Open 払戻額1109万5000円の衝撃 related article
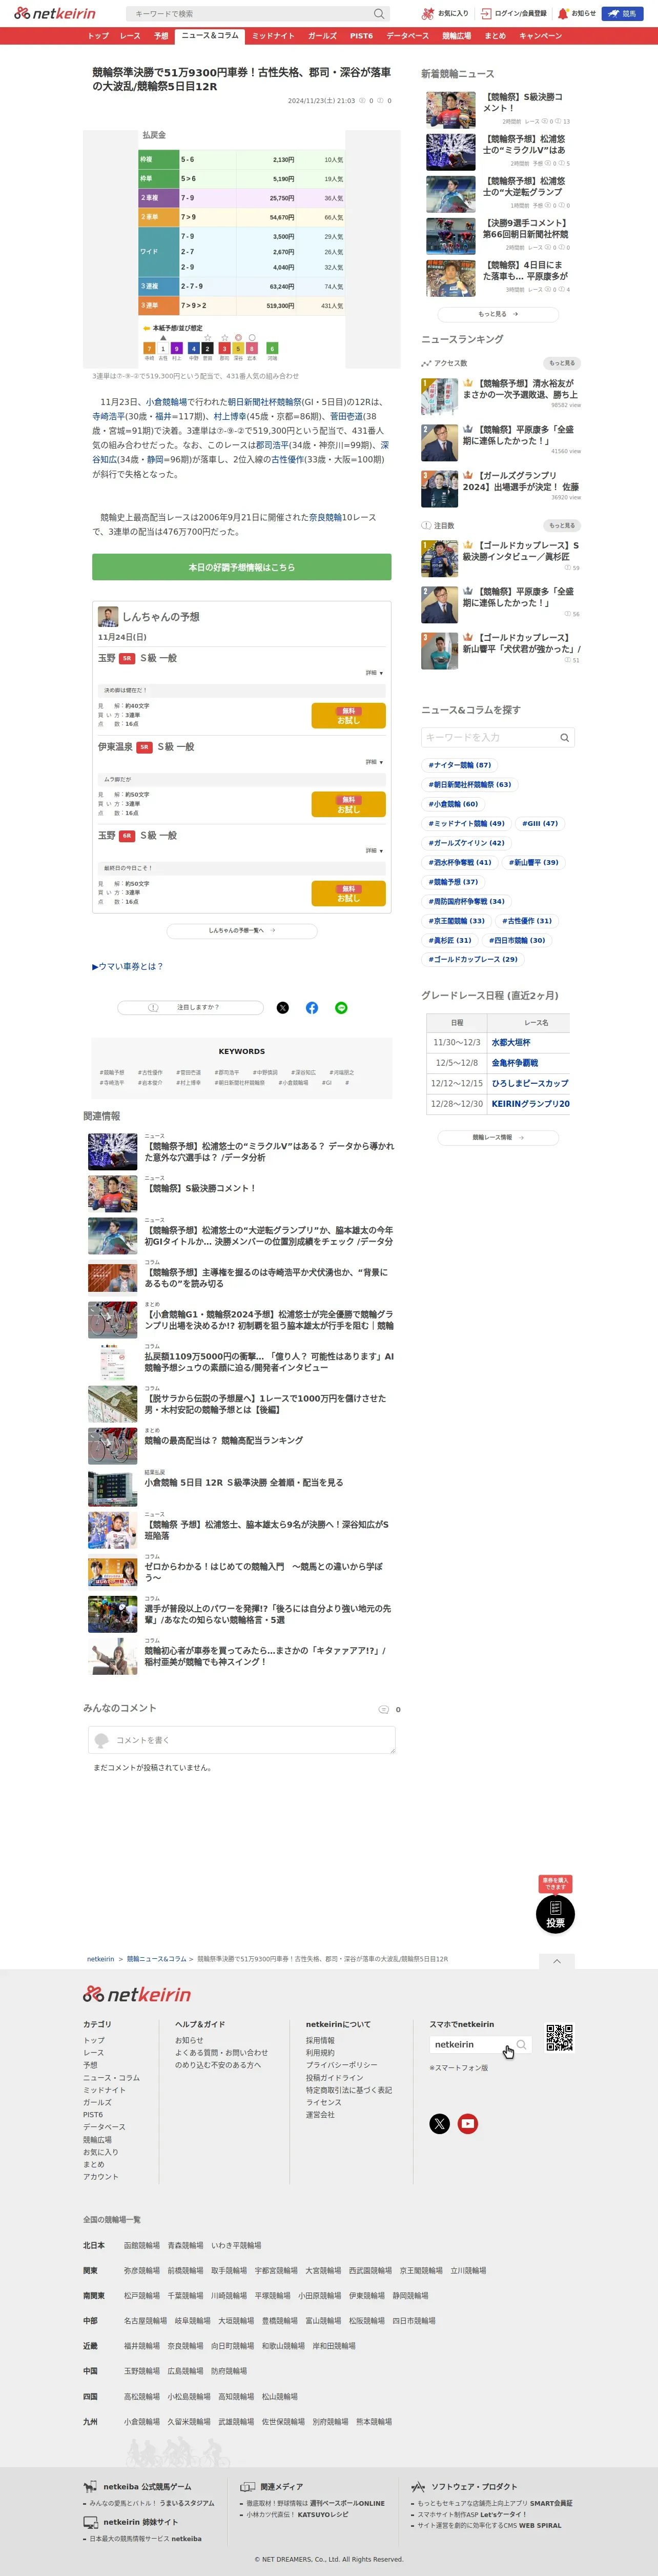 (x=269, y=1361)
